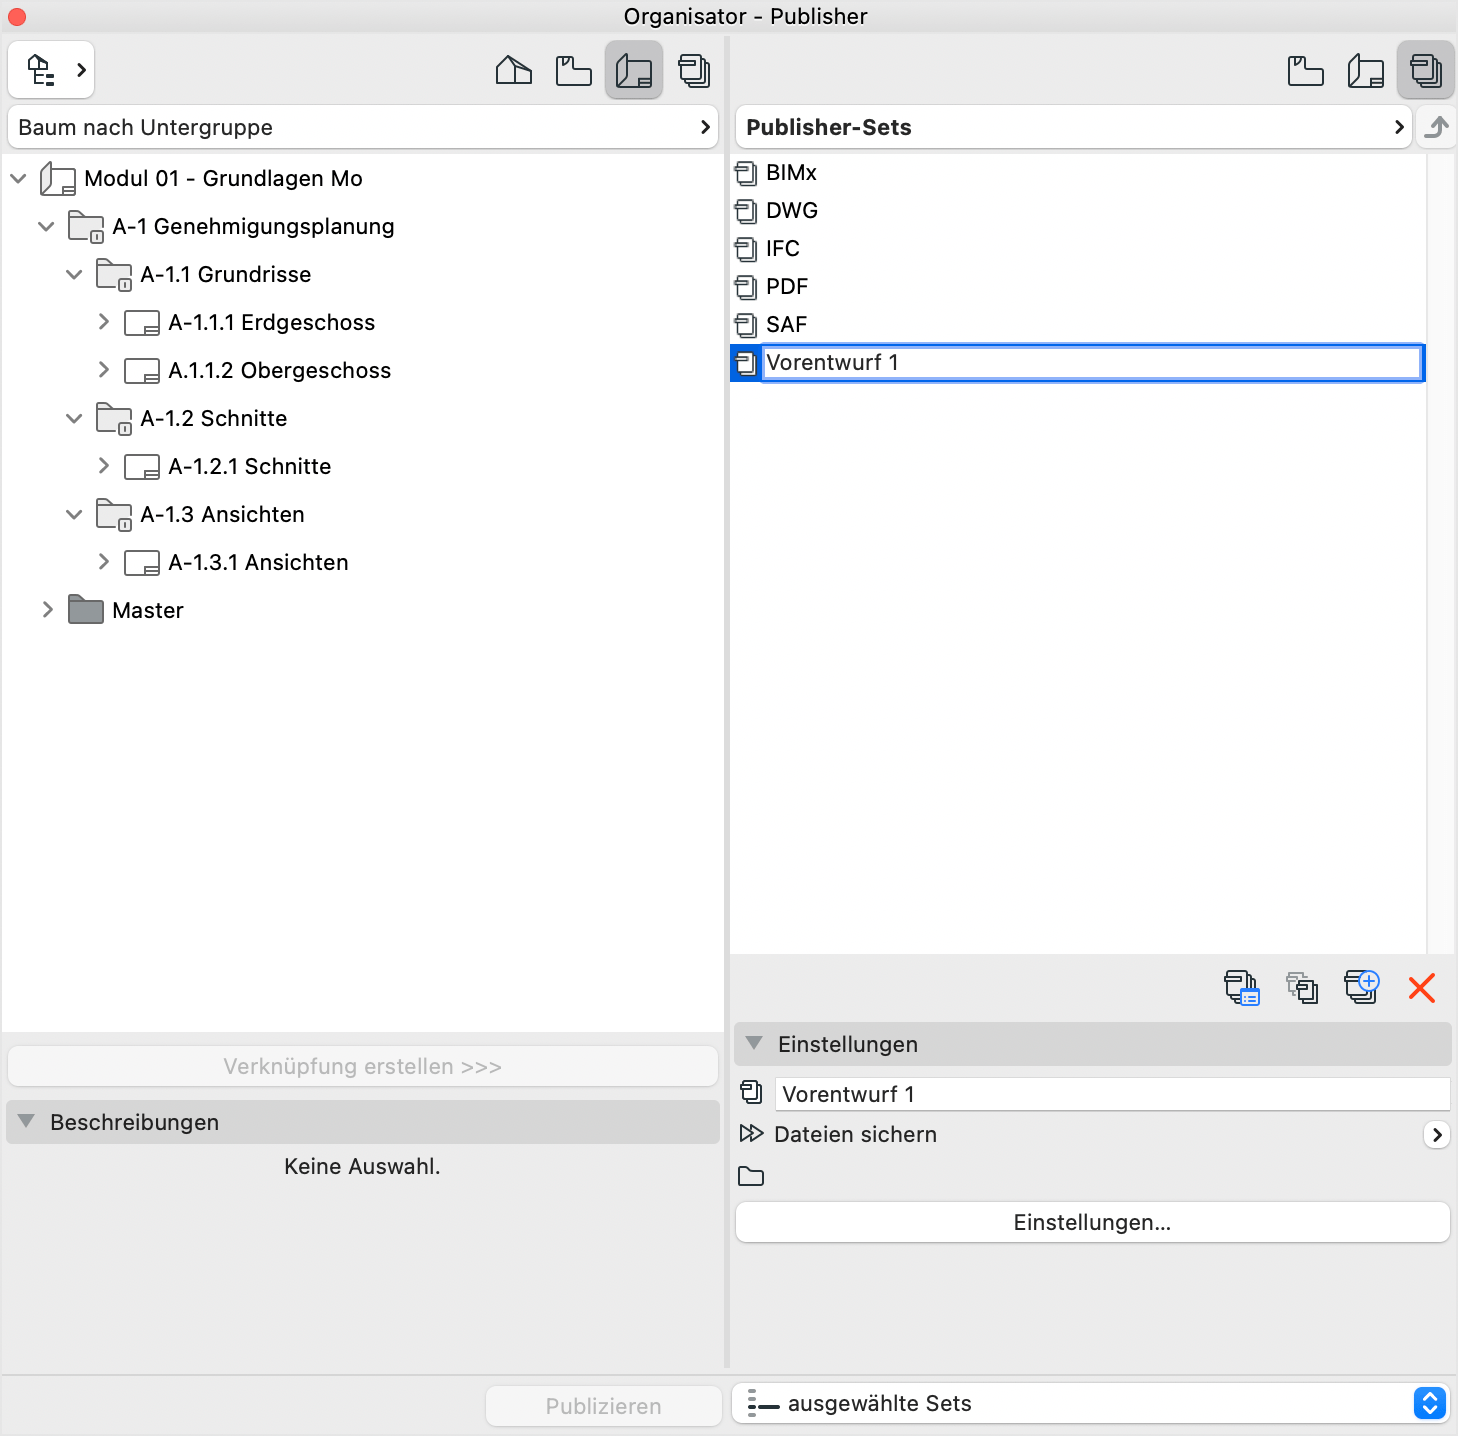Switch left panel to Ausschnitt-Mappe (bookmark icon)

point(573,70)
